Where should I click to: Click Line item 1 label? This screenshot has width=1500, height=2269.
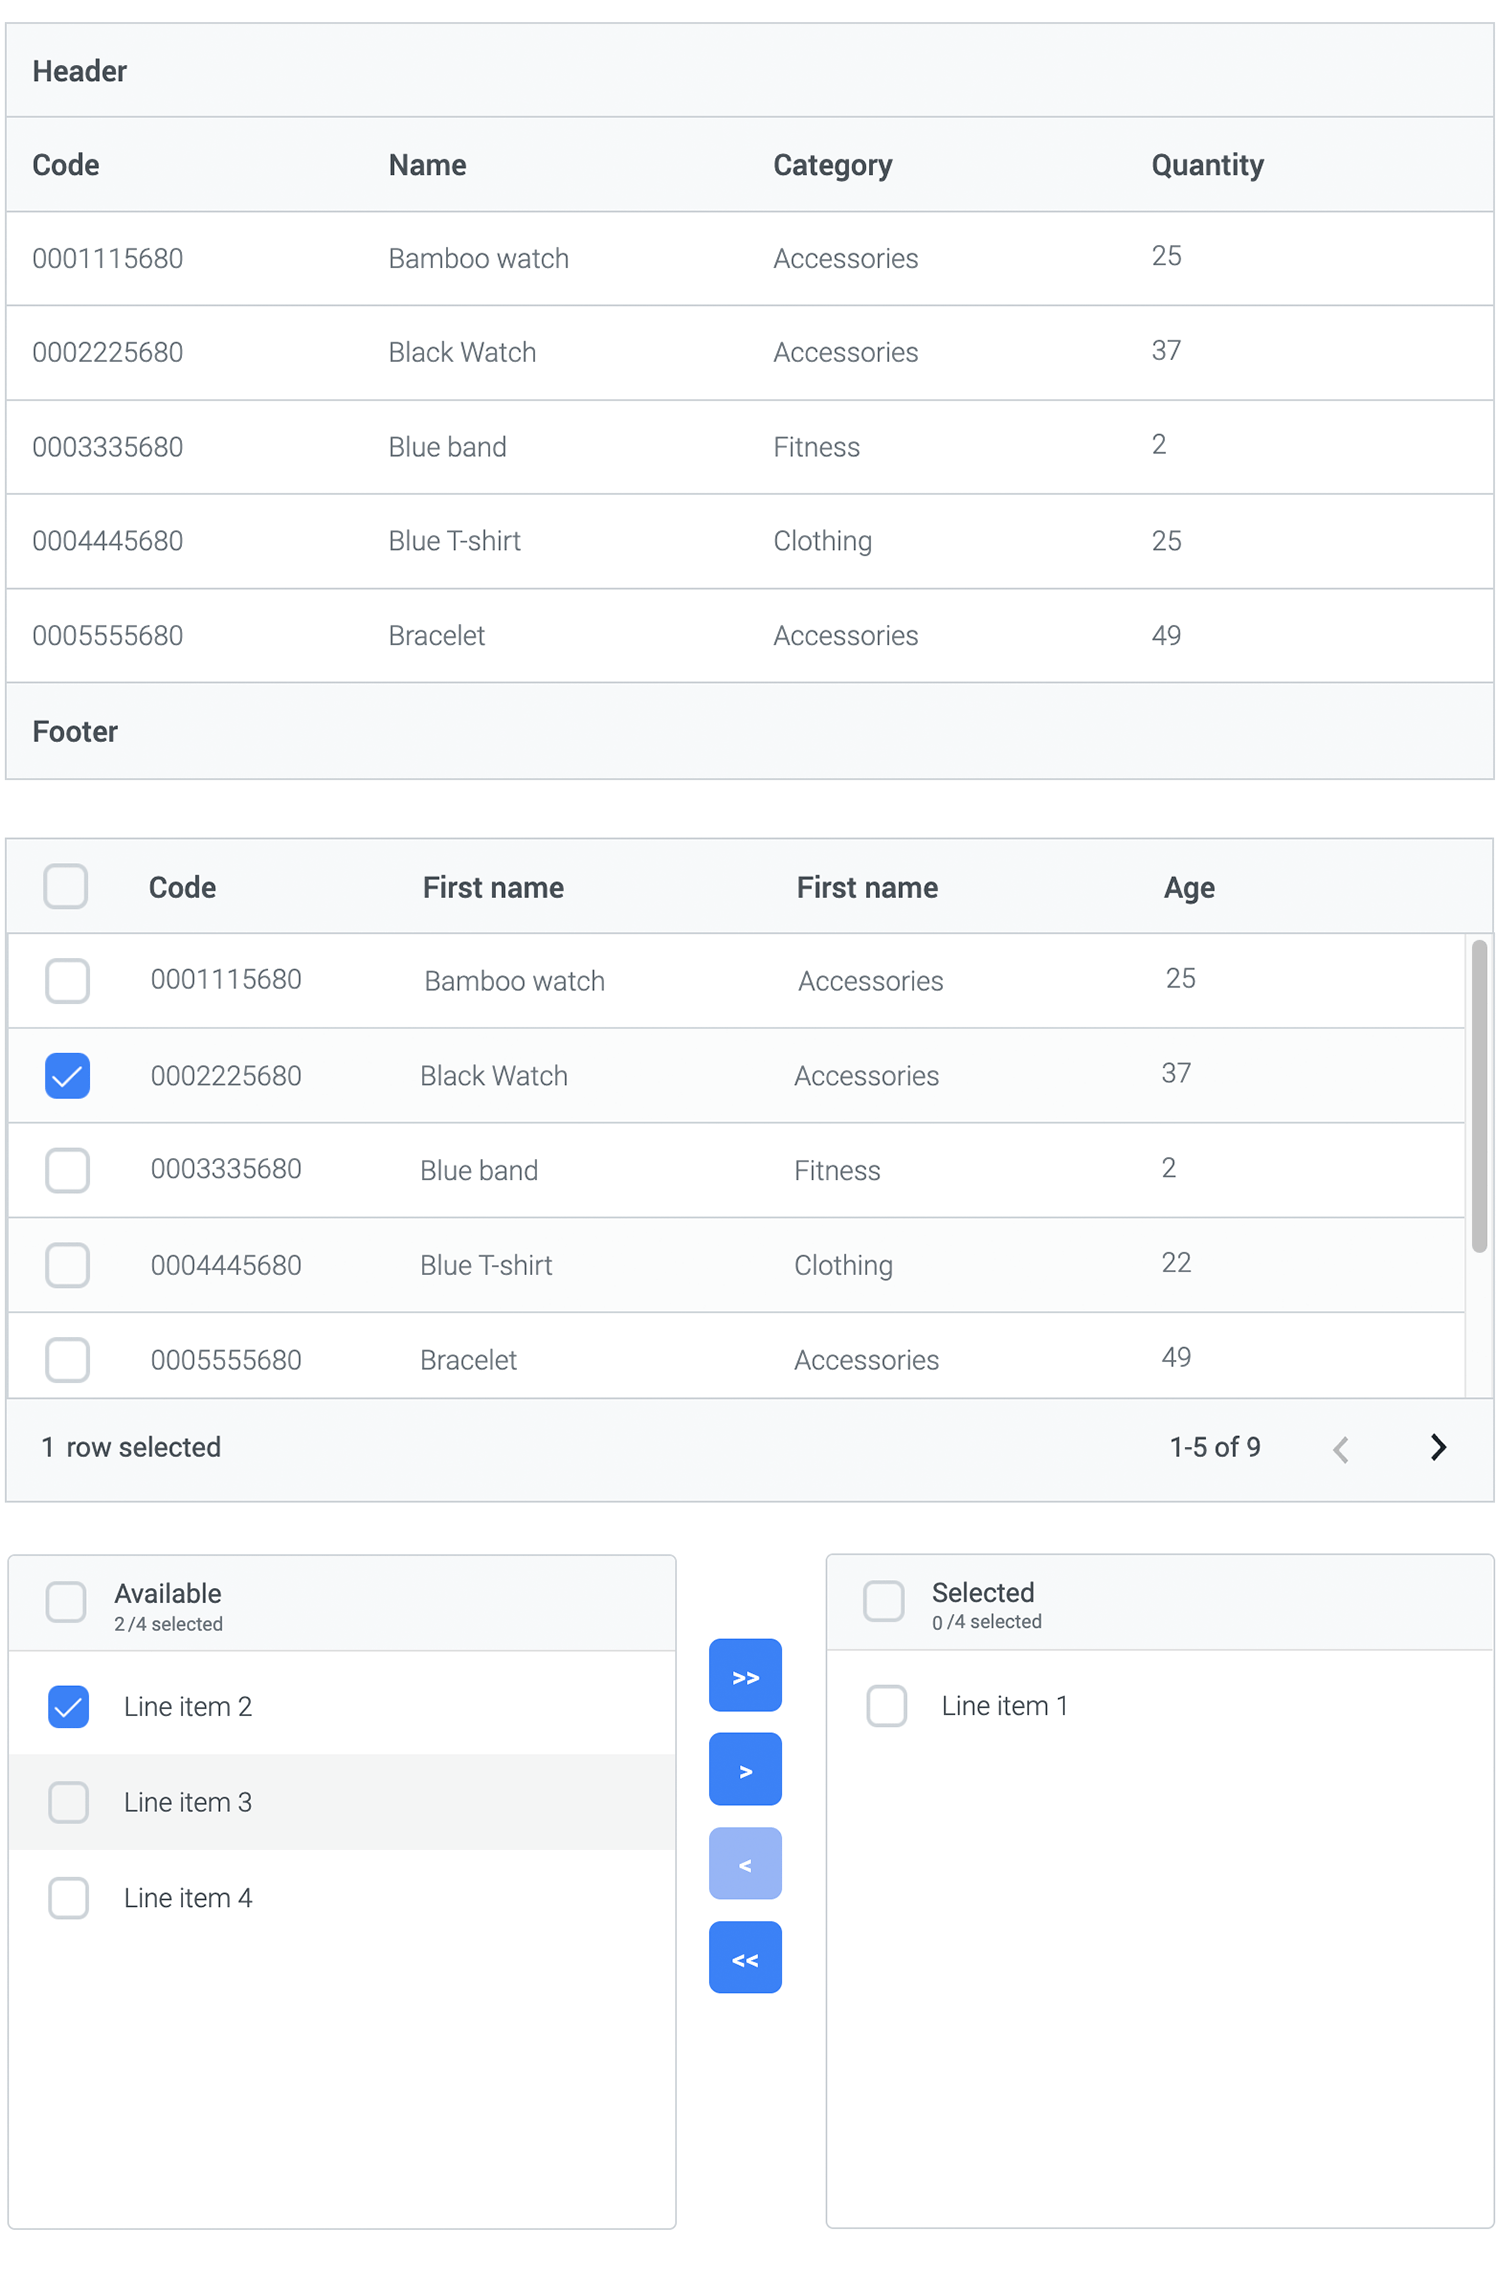point(1004,1706)
